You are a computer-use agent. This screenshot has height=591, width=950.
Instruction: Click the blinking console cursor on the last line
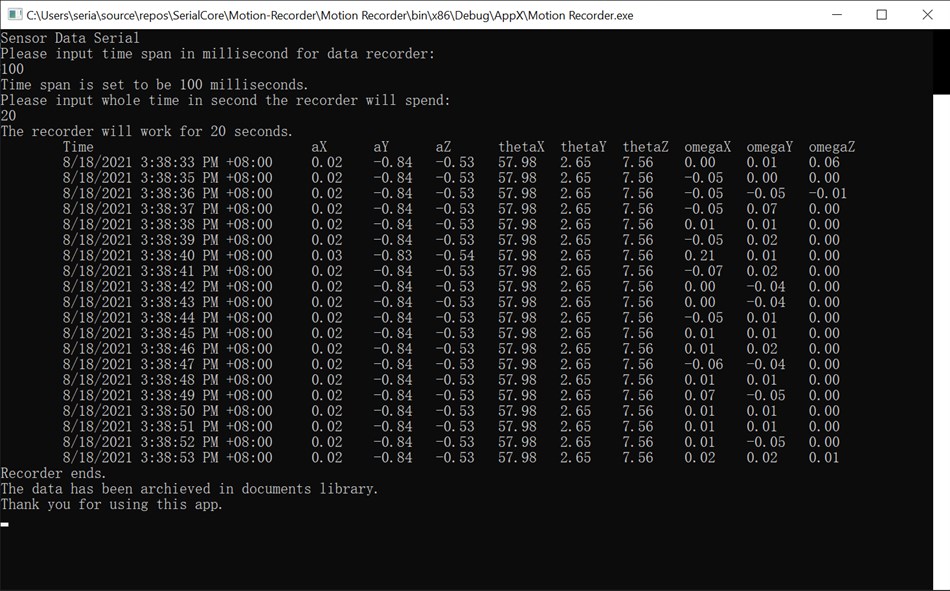[x=4, y=524]
